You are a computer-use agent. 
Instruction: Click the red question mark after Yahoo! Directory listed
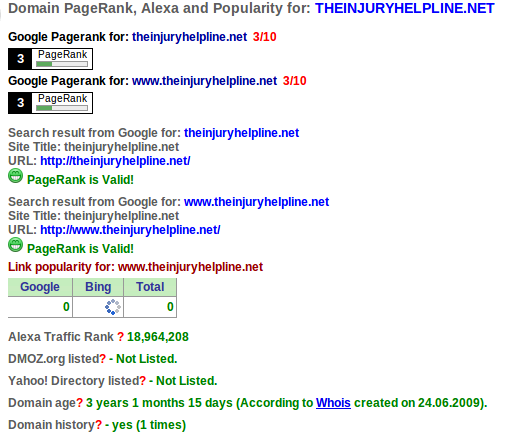pos(143,381)
